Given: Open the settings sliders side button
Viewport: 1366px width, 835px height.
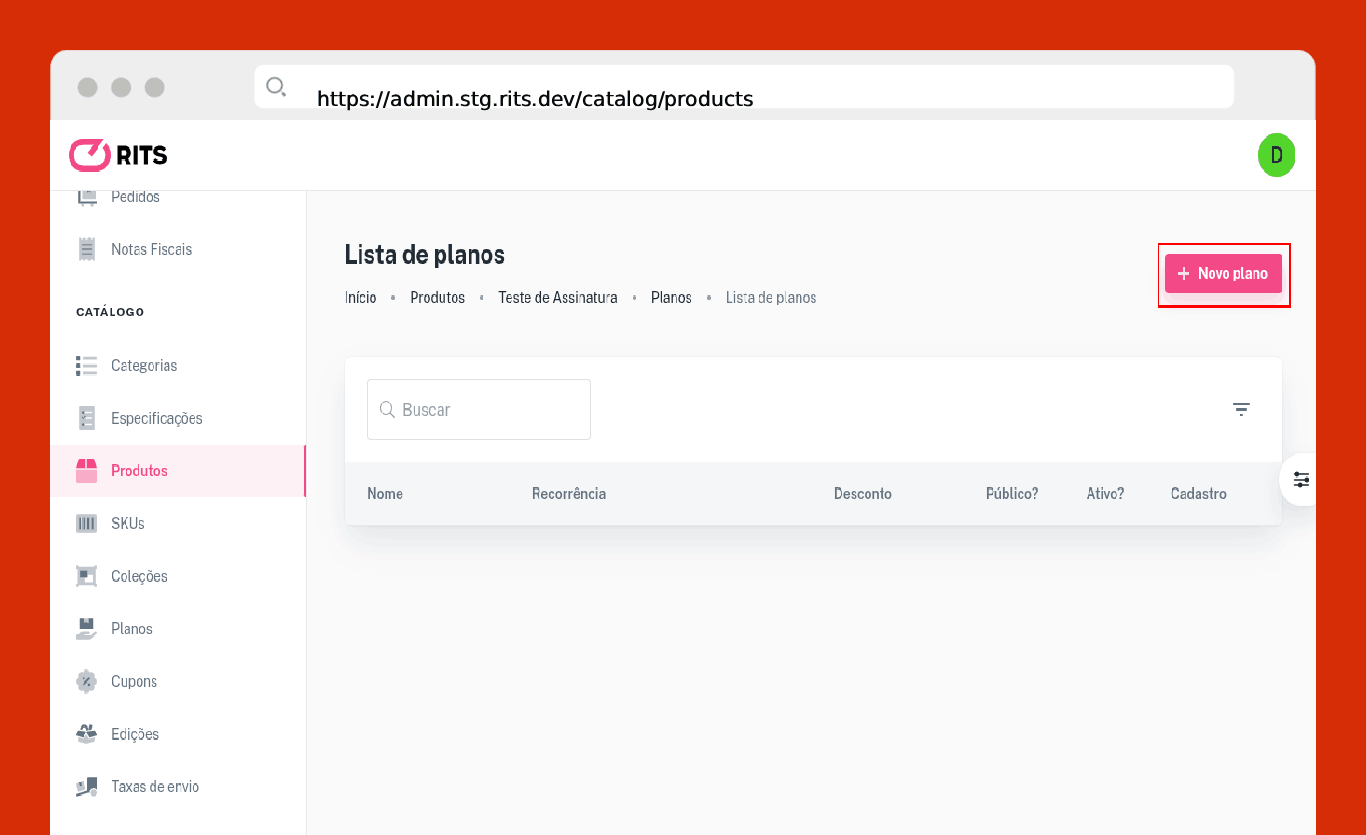Looking at the screenshot, I should [1301, 480].
